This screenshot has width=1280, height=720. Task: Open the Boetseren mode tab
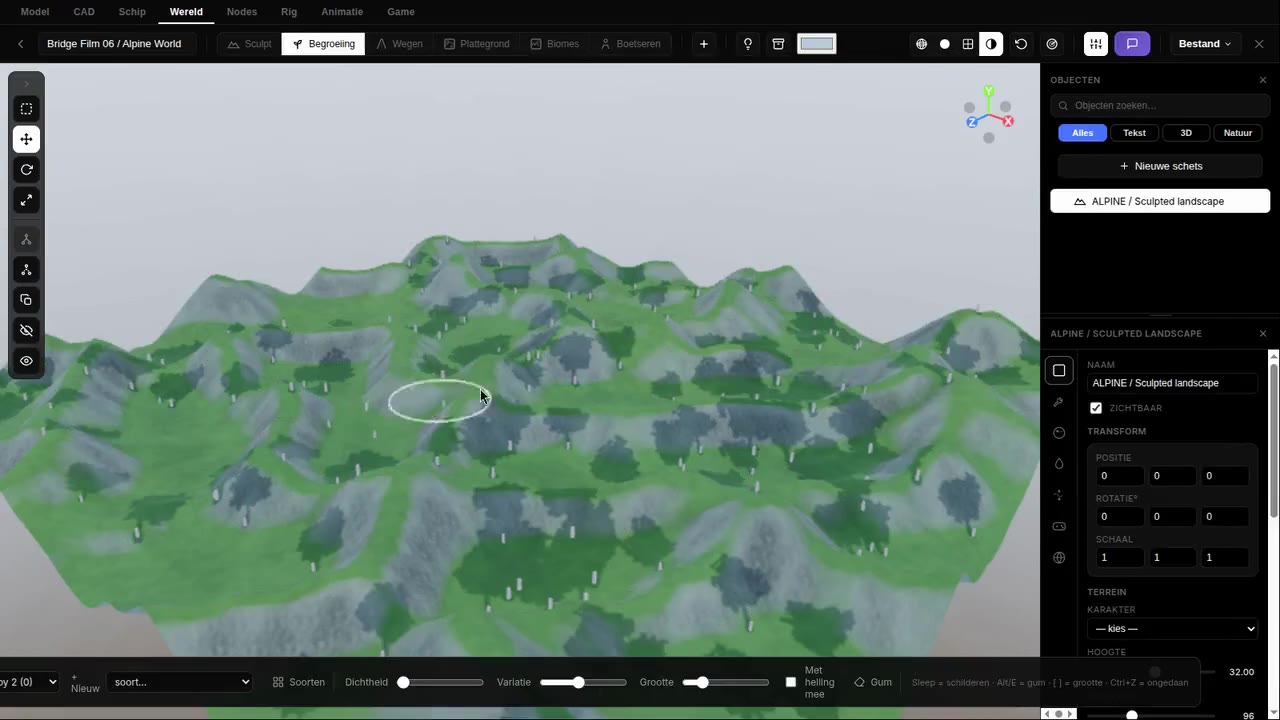630,44
